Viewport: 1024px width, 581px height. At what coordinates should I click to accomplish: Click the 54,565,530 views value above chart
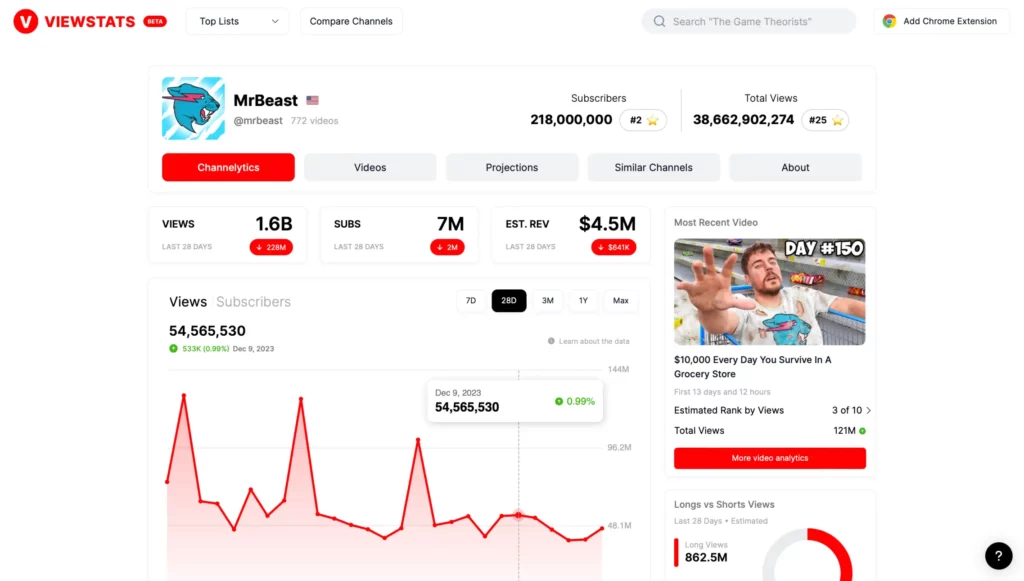pos(207,331)
